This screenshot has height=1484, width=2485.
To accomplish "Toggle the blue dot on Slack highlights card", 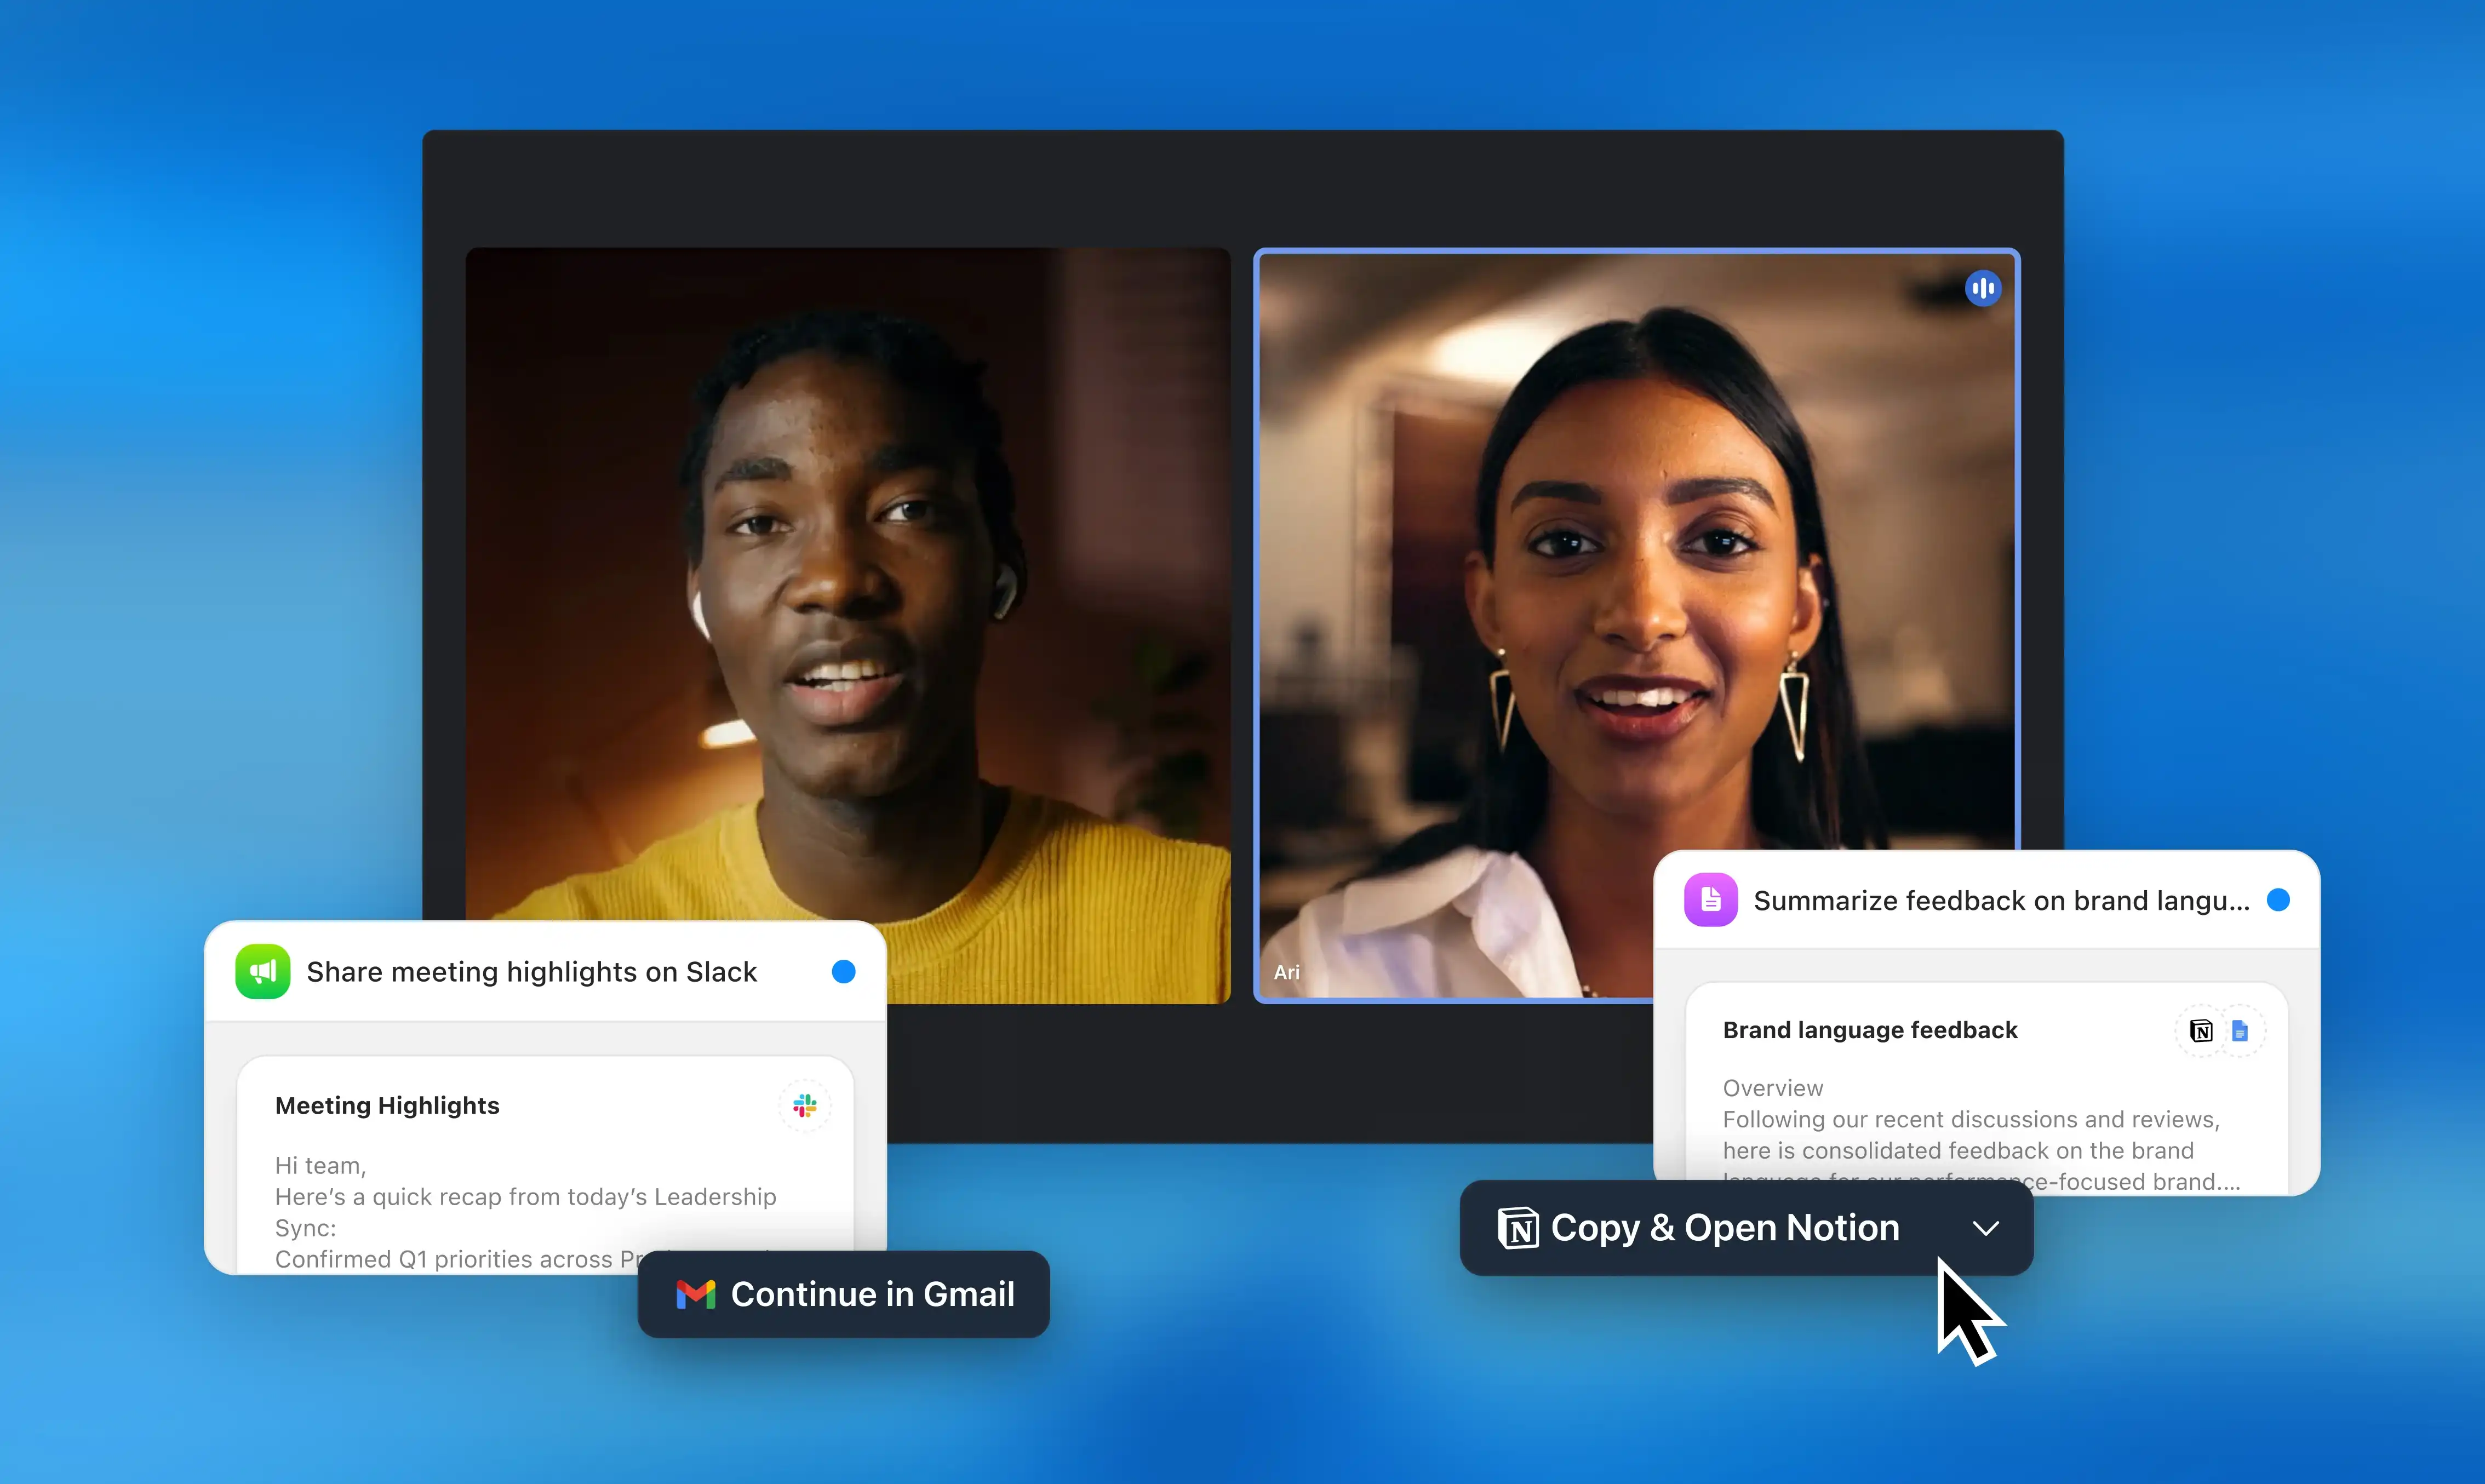I will pos(843,971).
